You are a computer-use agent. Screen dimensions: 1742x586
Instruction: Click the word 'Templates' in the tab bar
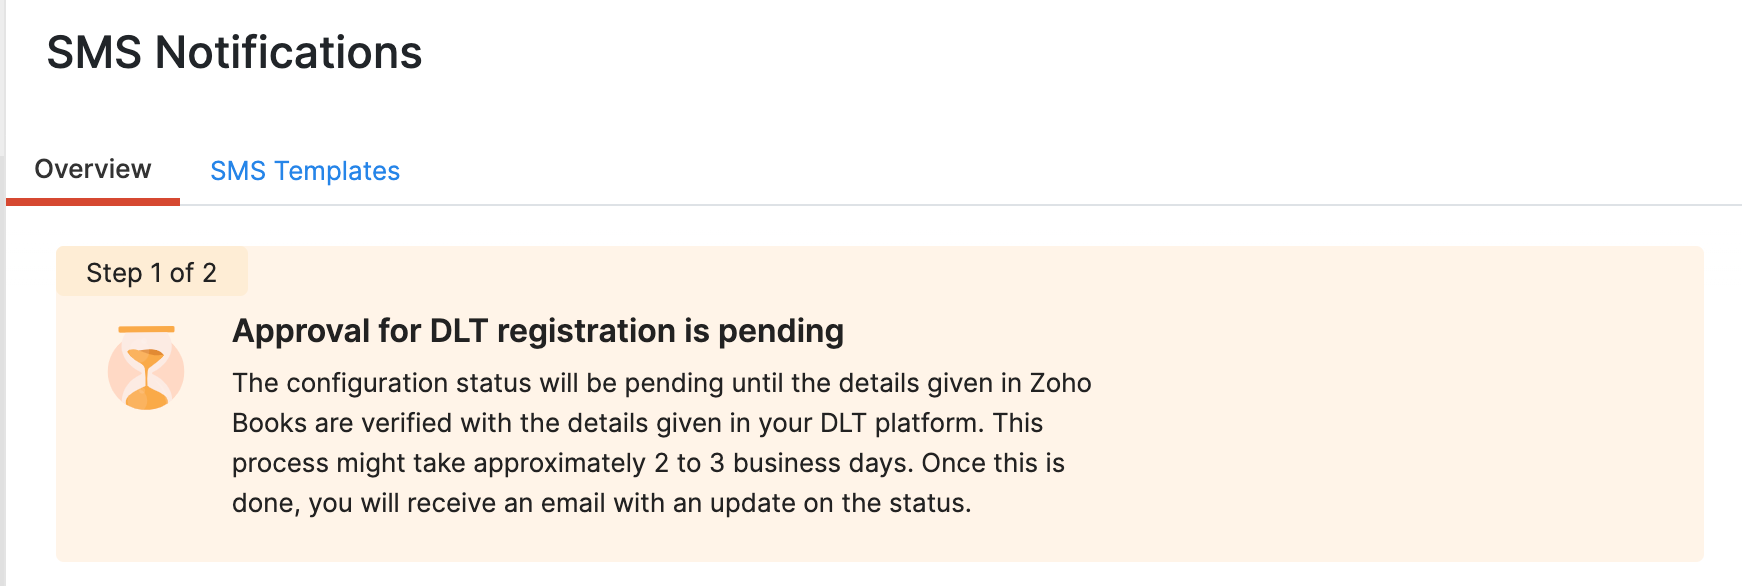point(337,171)
